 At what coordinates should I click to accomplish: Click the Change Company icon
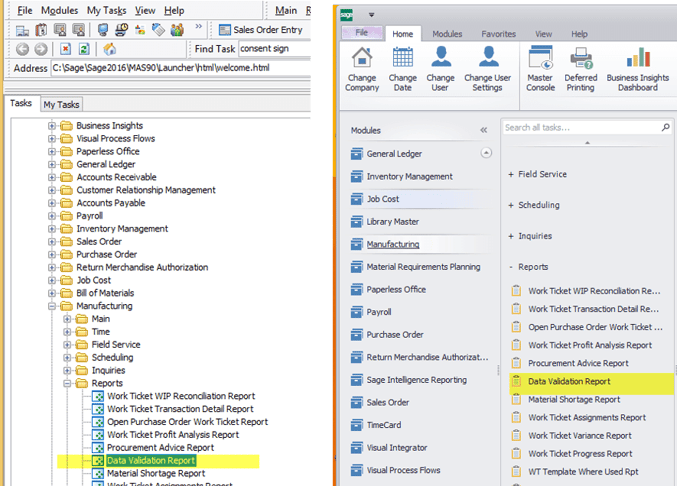[361, 69]
